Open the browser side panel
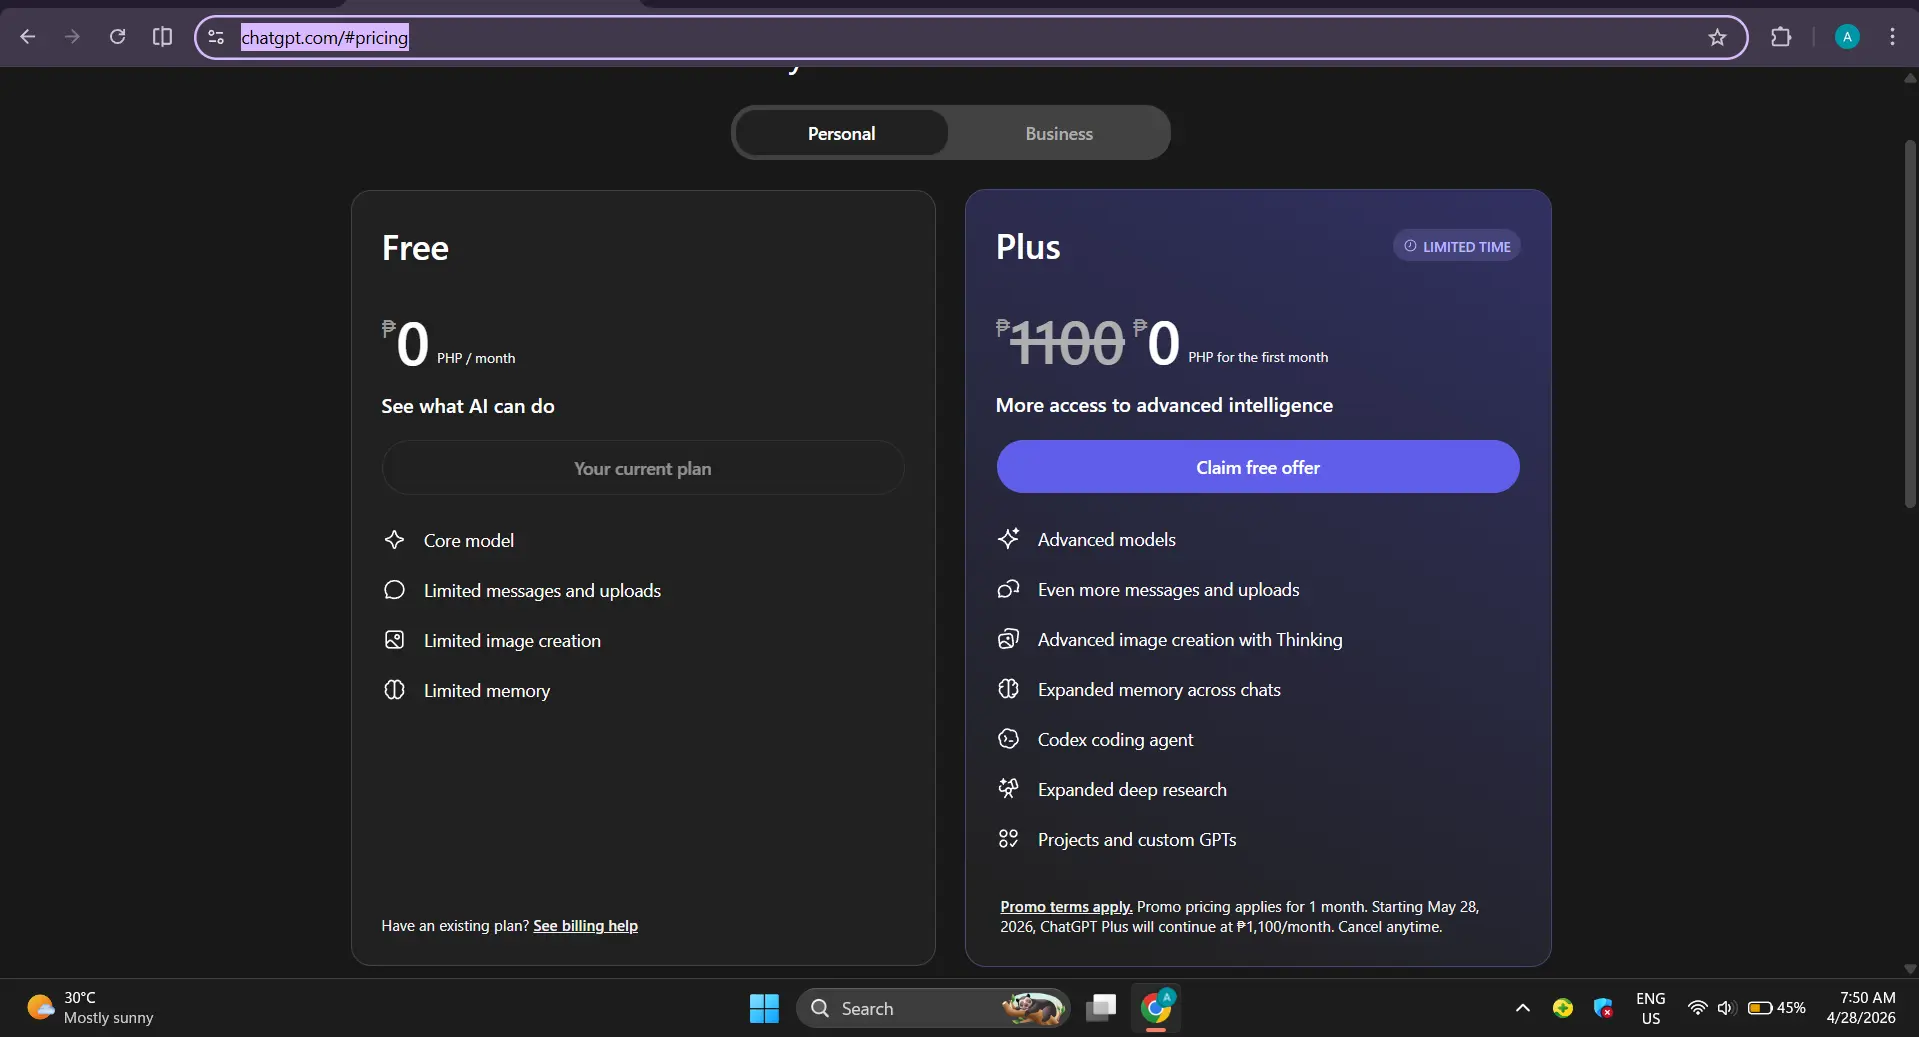This screenshot has height=1037, width=1919. 162,37
